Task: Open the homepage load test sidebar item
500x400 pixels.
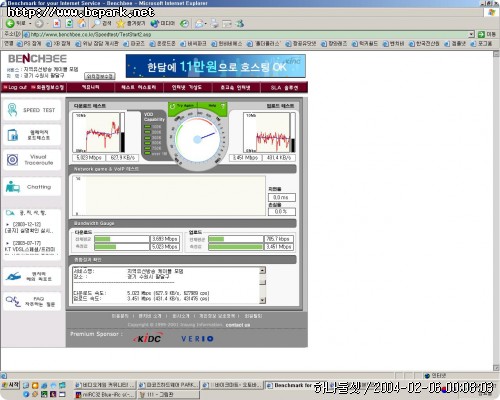Action: tap(32, 135)
